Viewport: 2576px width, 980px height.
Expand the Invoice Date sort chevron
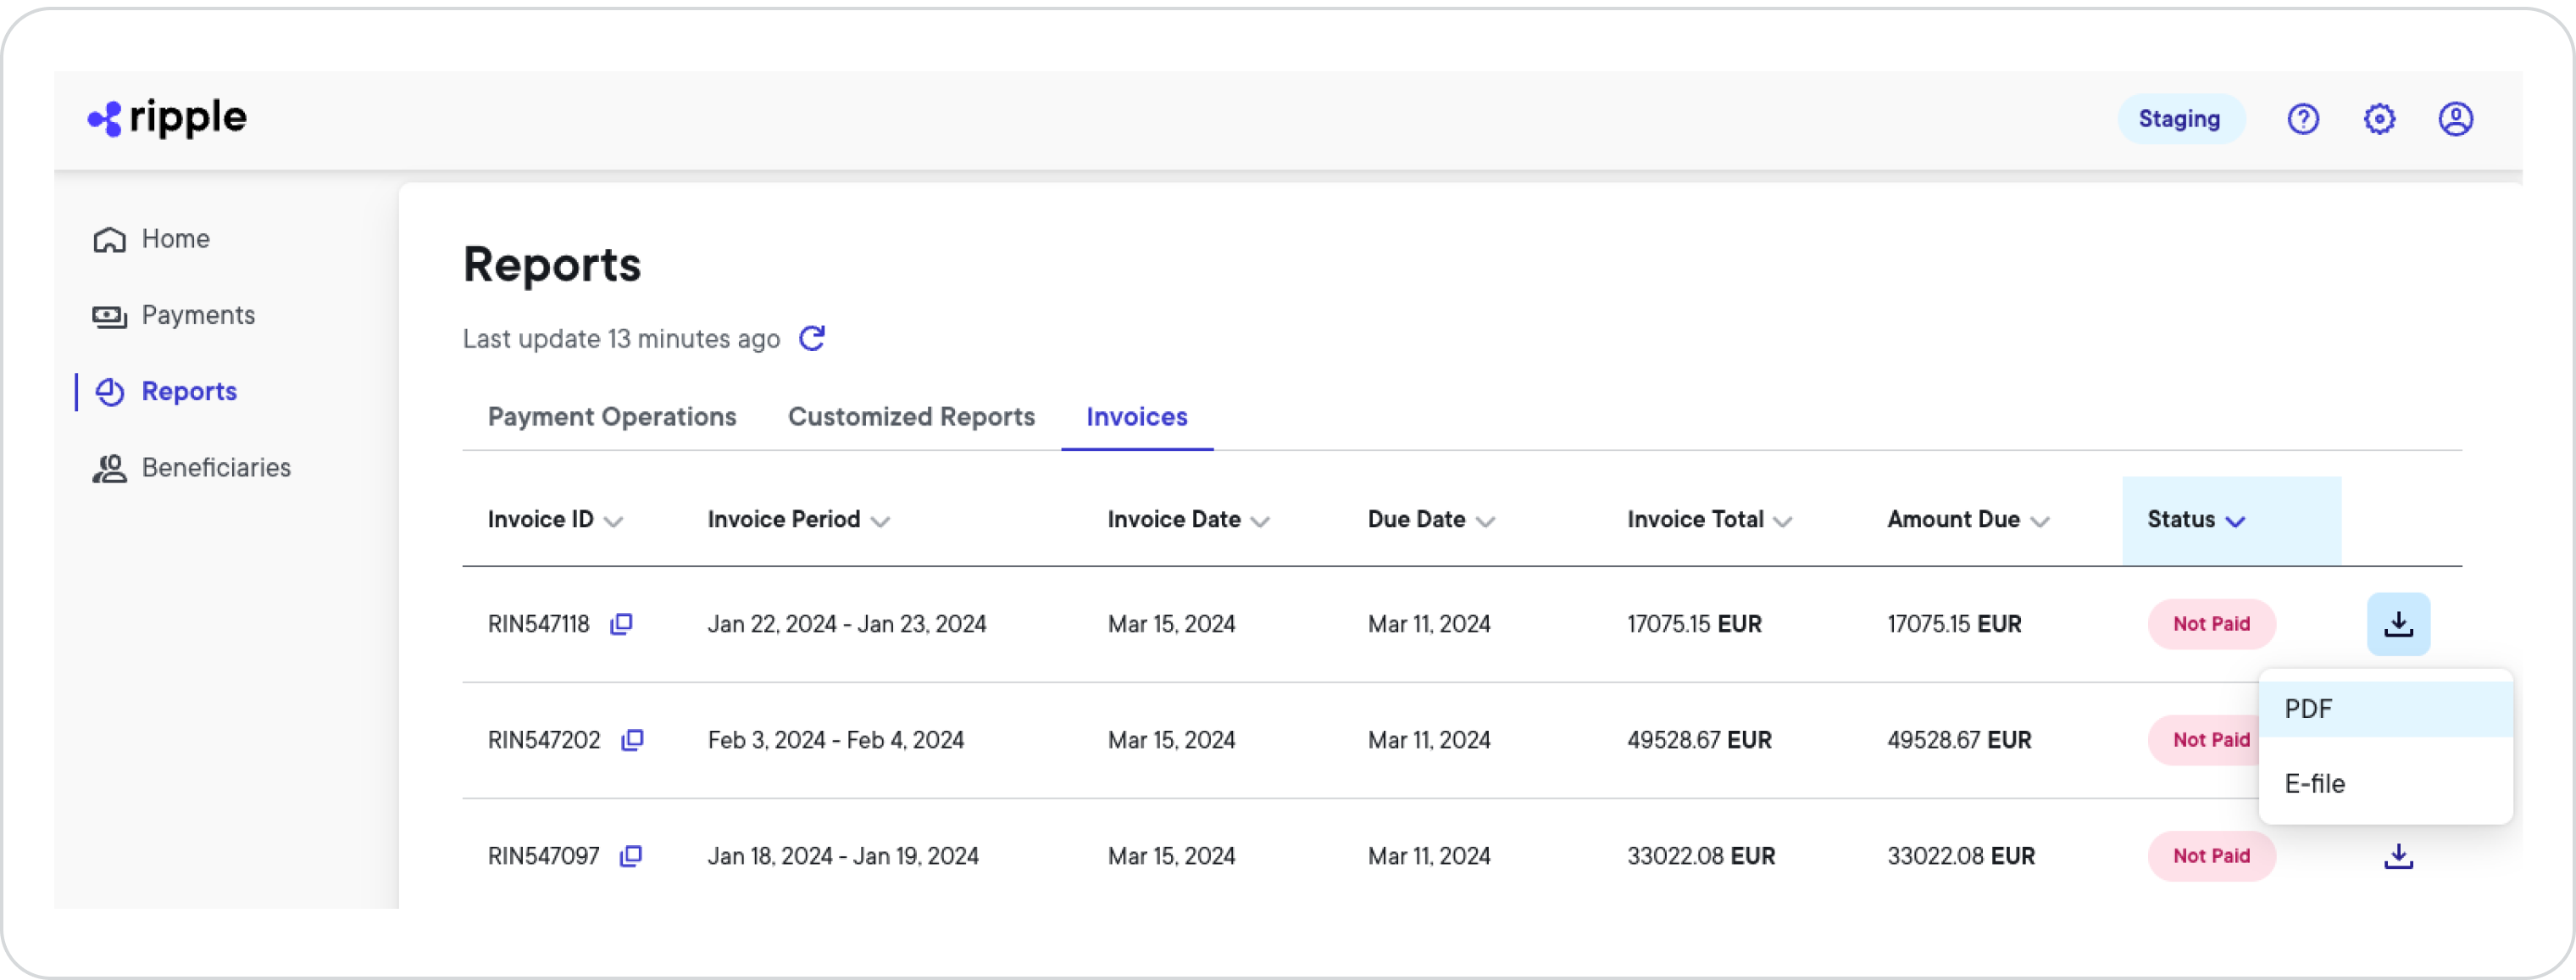(x=1259, y=521)
